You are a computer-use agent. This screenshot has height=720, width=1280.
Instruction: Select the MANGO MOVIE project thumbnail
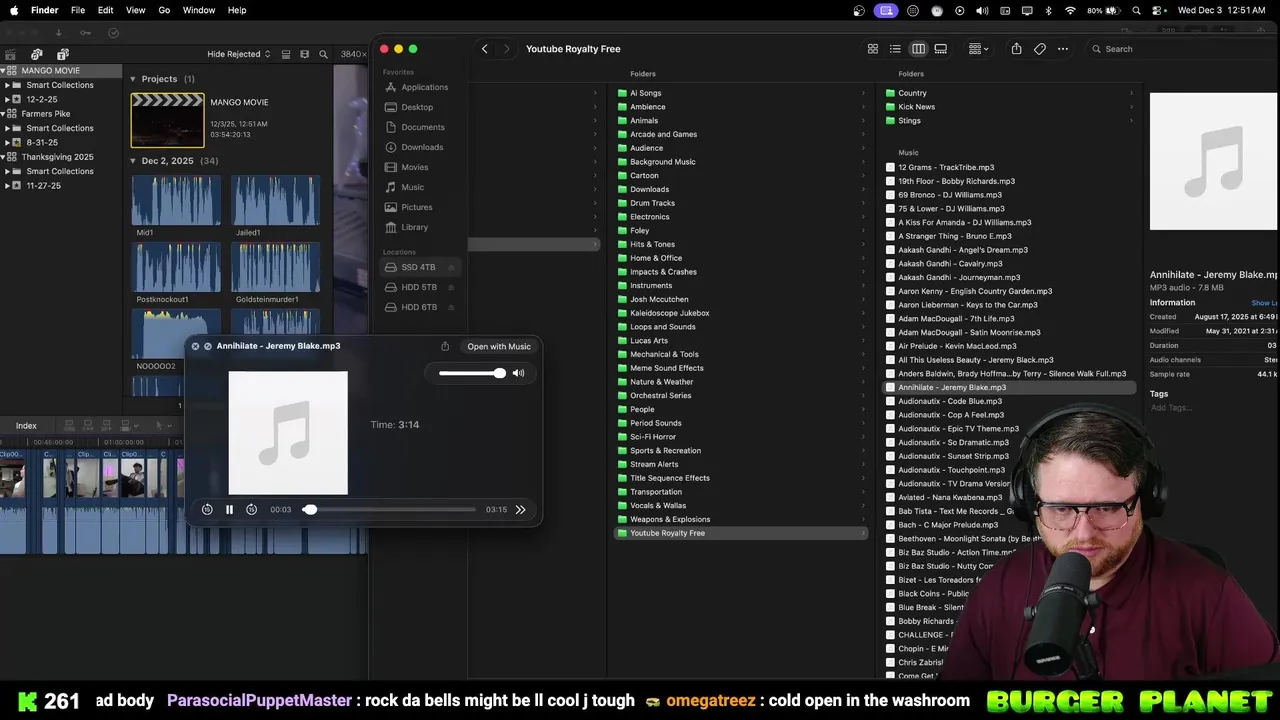[167, 120]
